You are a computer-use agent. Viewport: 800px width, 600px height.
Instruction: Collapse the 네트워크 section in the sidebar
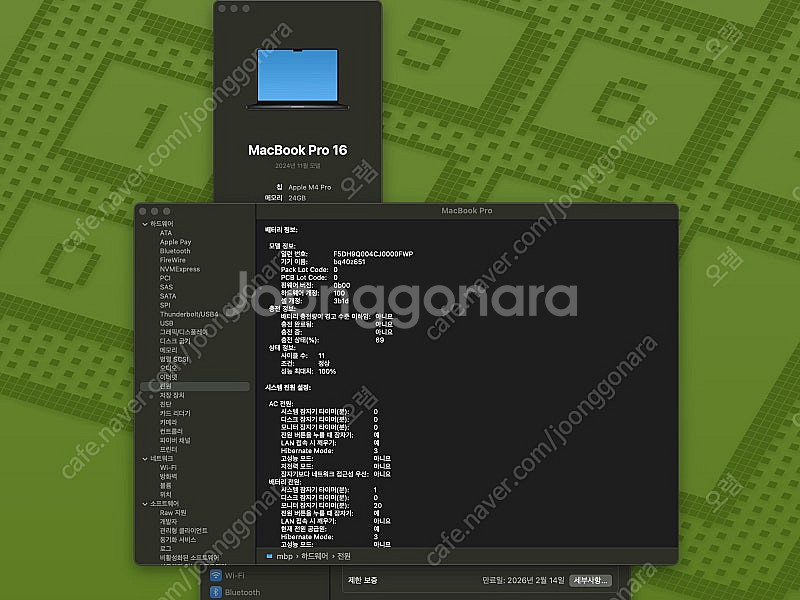click(145, 459)
